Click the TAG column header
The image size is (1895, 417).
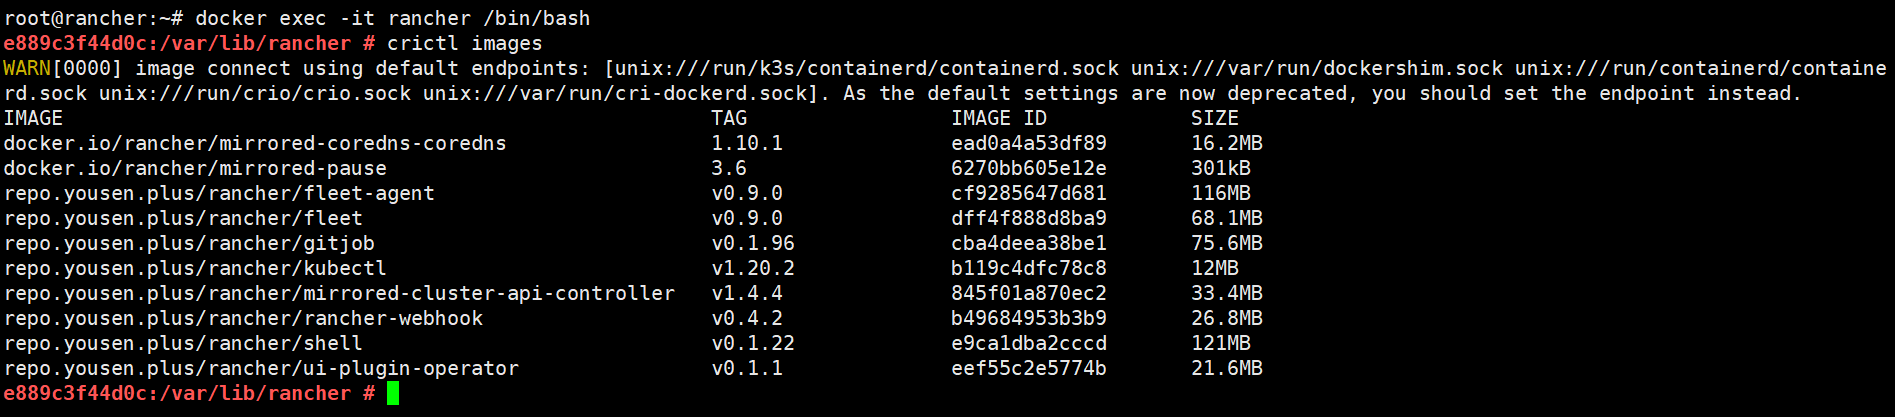[x=729, y=118]
